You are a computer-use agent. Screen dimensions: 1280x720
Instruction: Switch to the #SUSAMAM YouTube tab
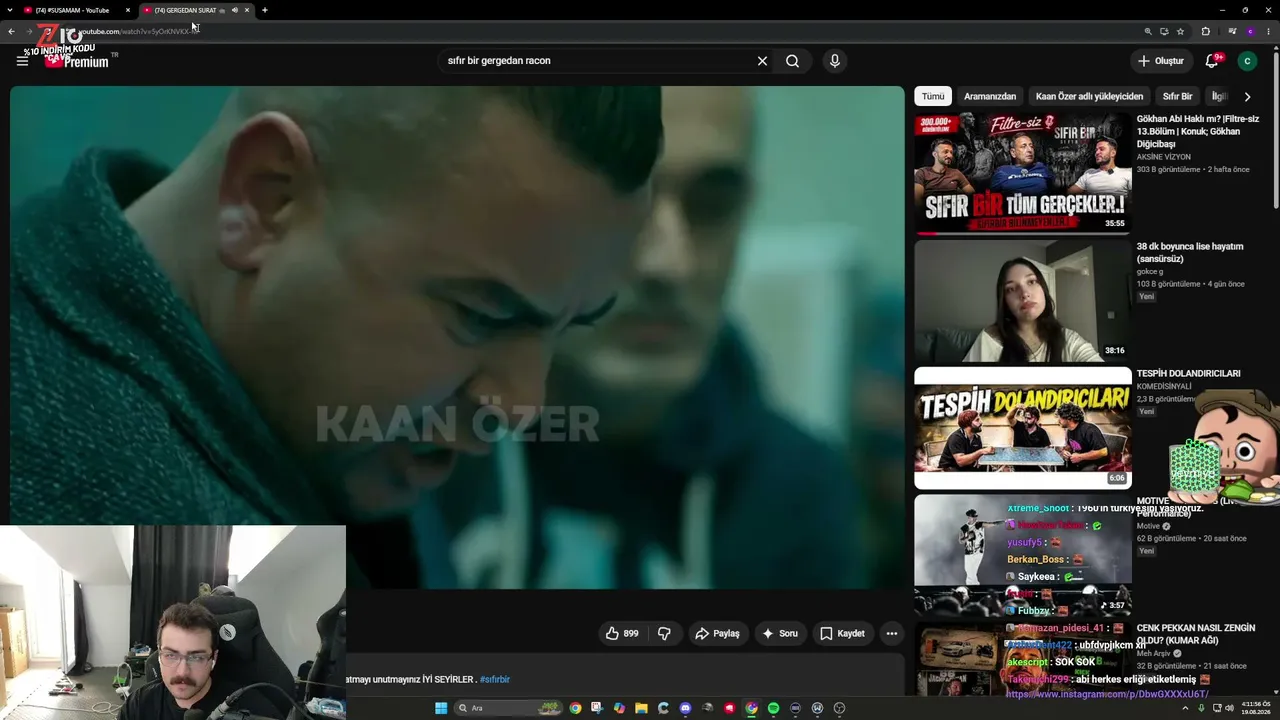76,10
